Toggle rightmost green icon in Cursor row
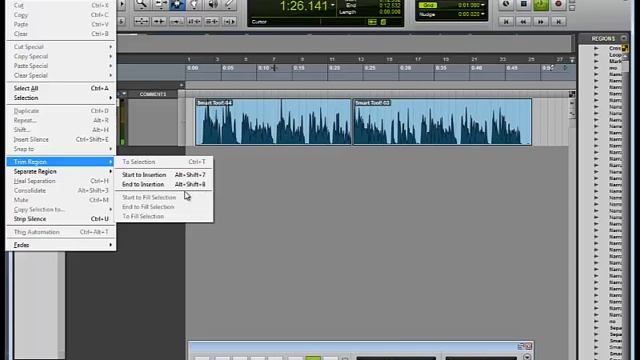The image size is (640, 360). [383, 22]
